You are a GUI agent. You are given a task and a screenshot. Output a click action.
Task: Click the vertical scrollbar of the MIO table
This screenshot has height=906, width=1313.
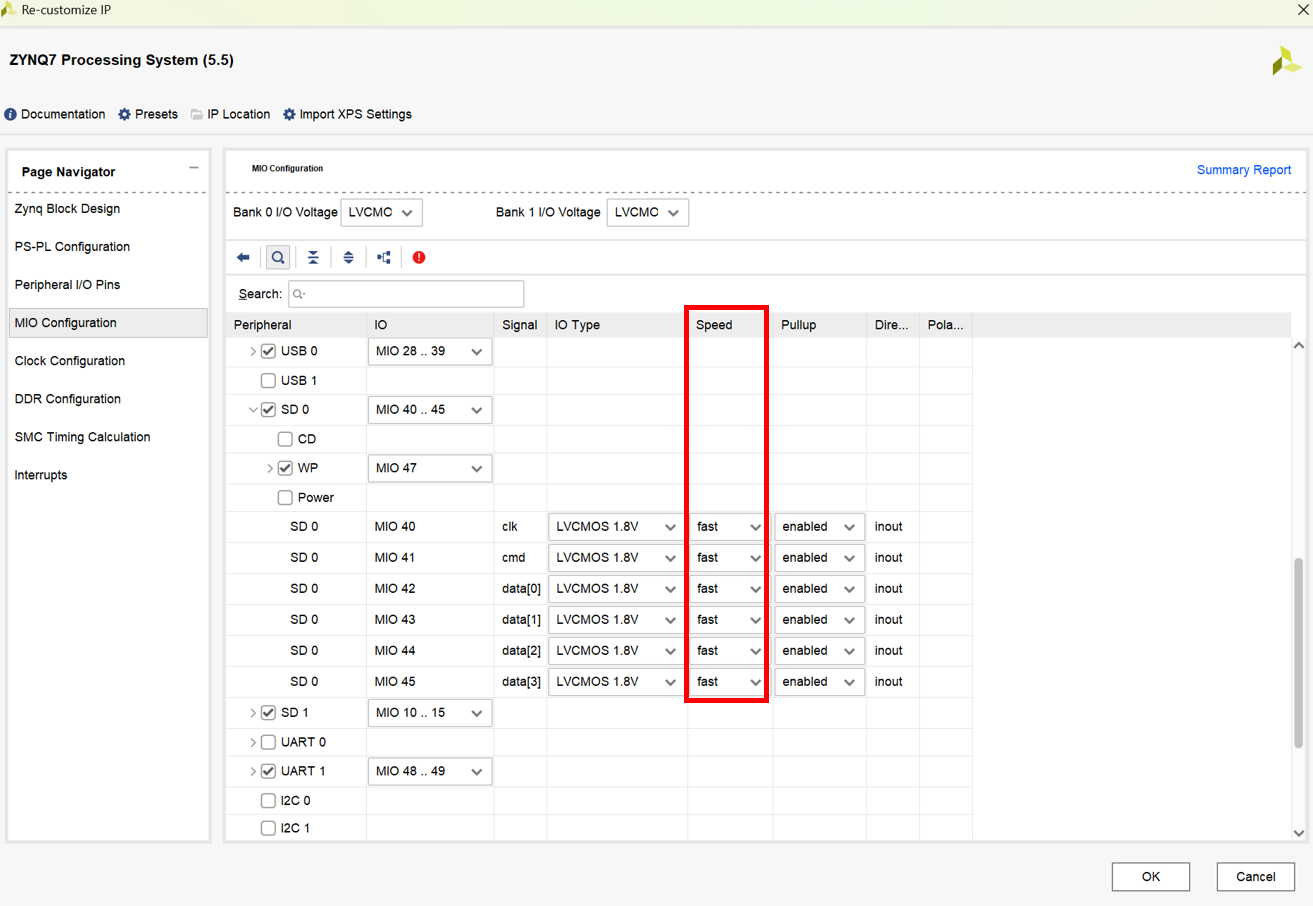[1299, 653]
